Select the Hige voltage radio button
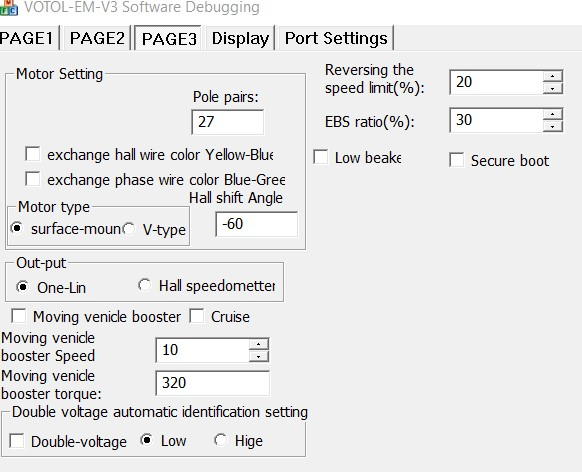The height and width of the screenshot is (472, 582). tap(220, 440)
